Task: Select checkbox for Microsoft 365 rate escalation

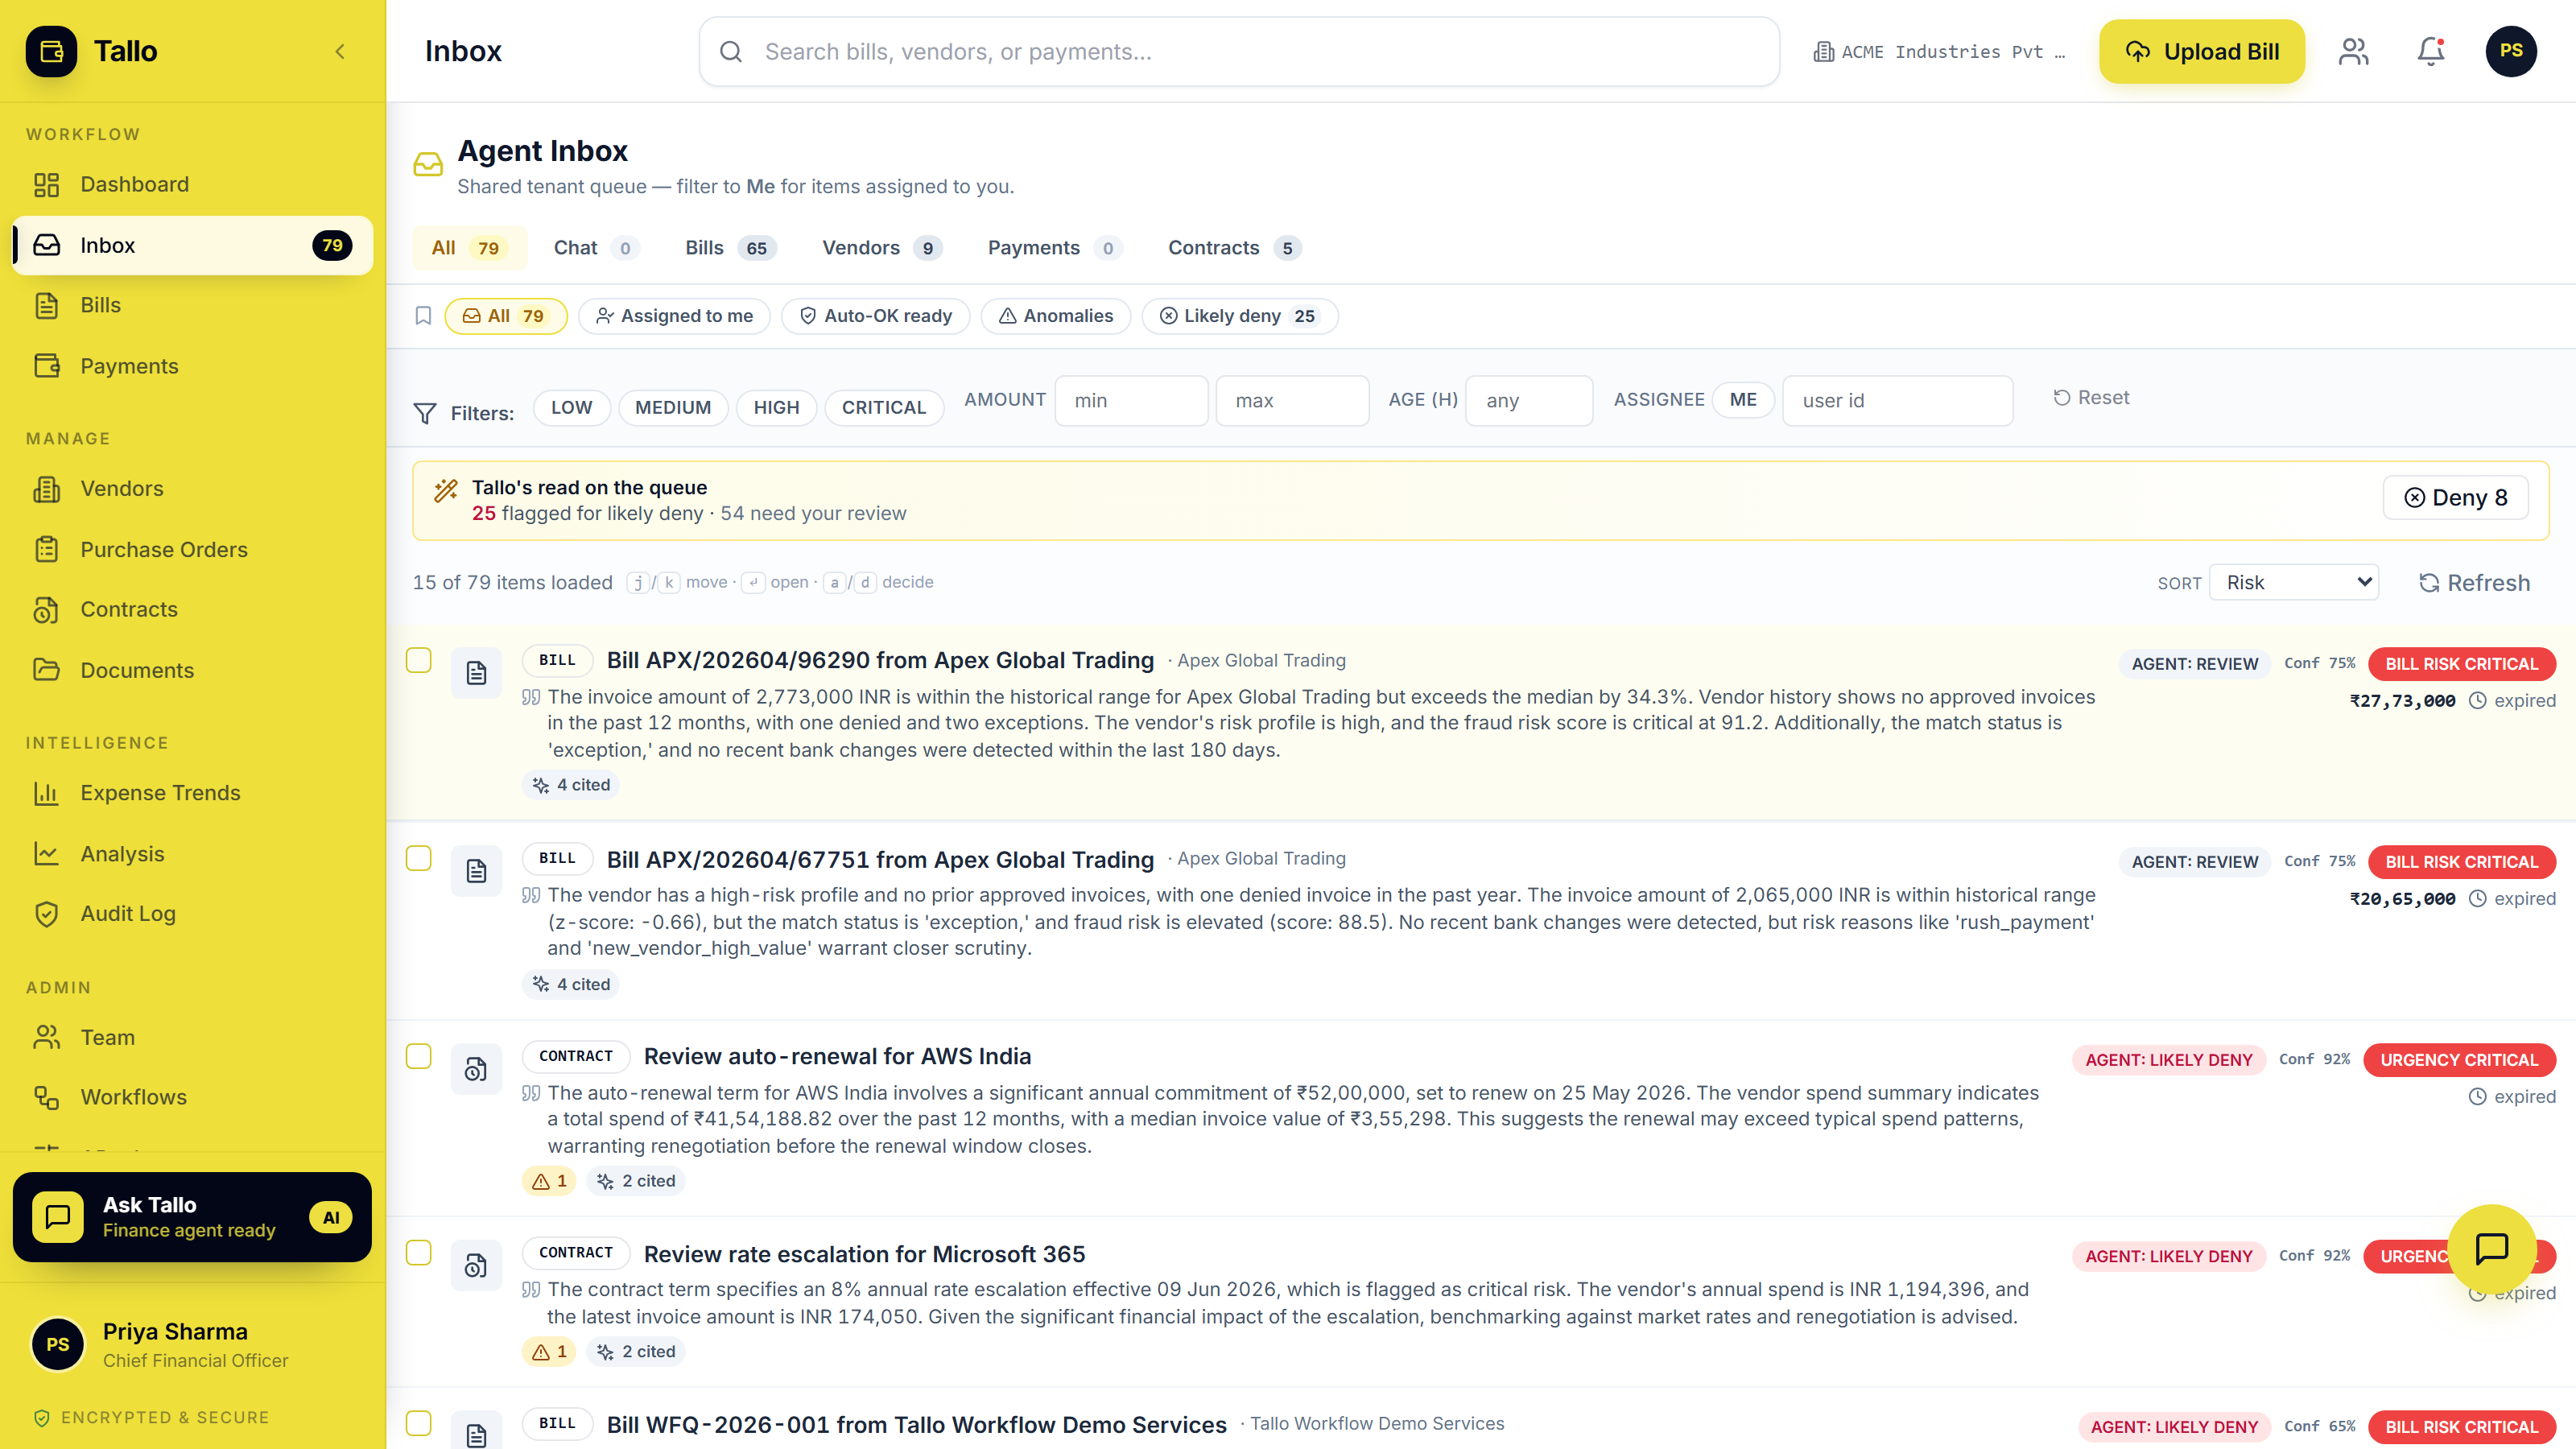Action: 419,1252
